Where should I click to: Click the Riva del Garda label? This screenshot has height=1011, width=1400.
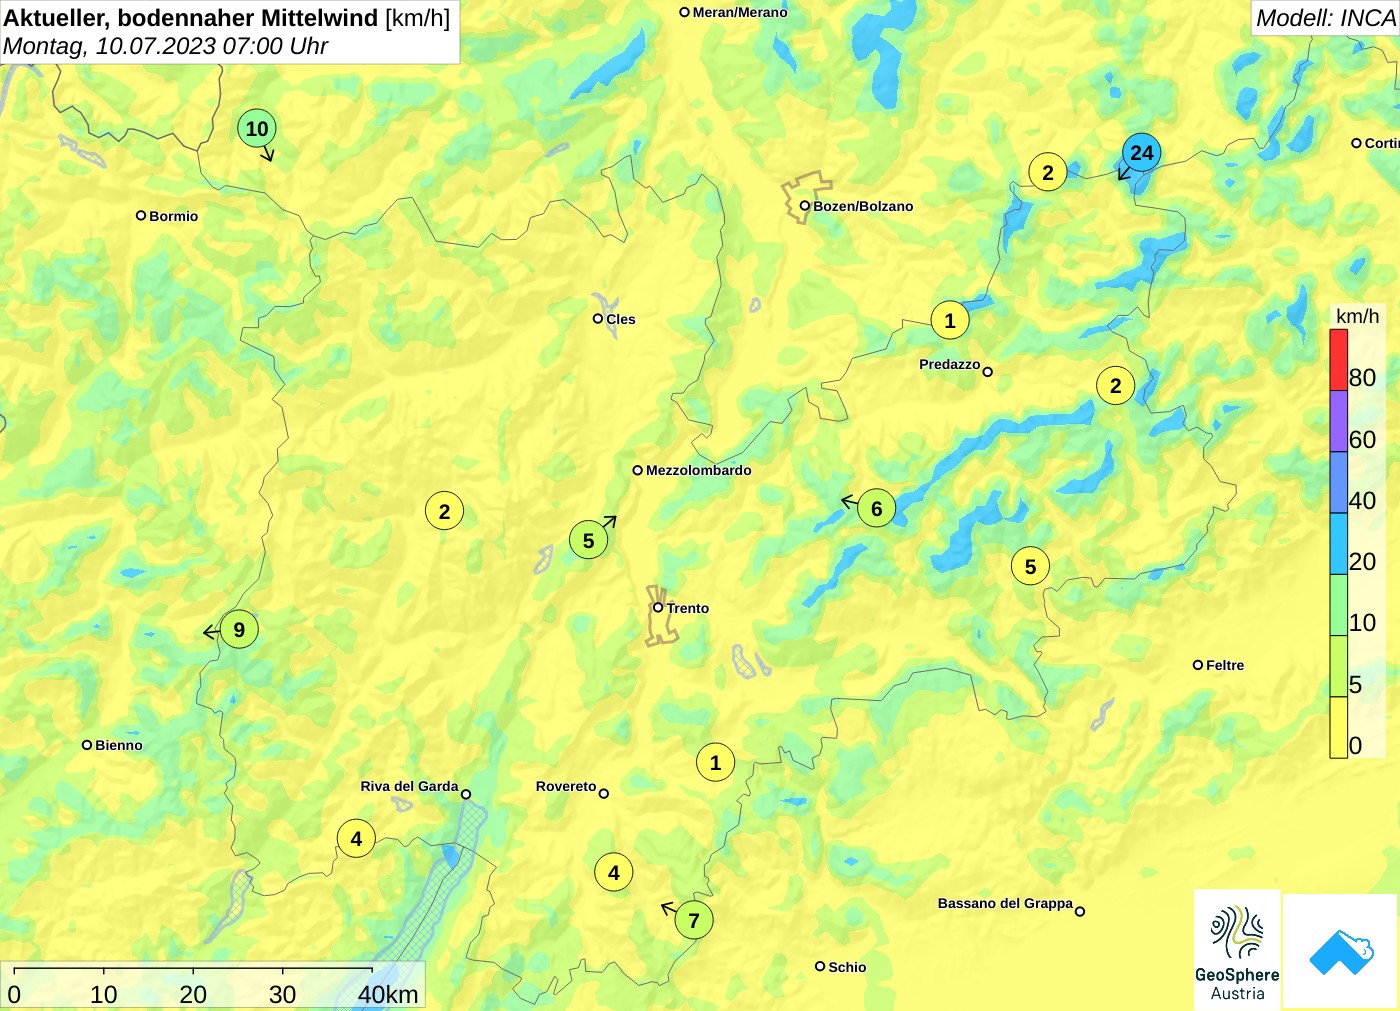point(409,786)
